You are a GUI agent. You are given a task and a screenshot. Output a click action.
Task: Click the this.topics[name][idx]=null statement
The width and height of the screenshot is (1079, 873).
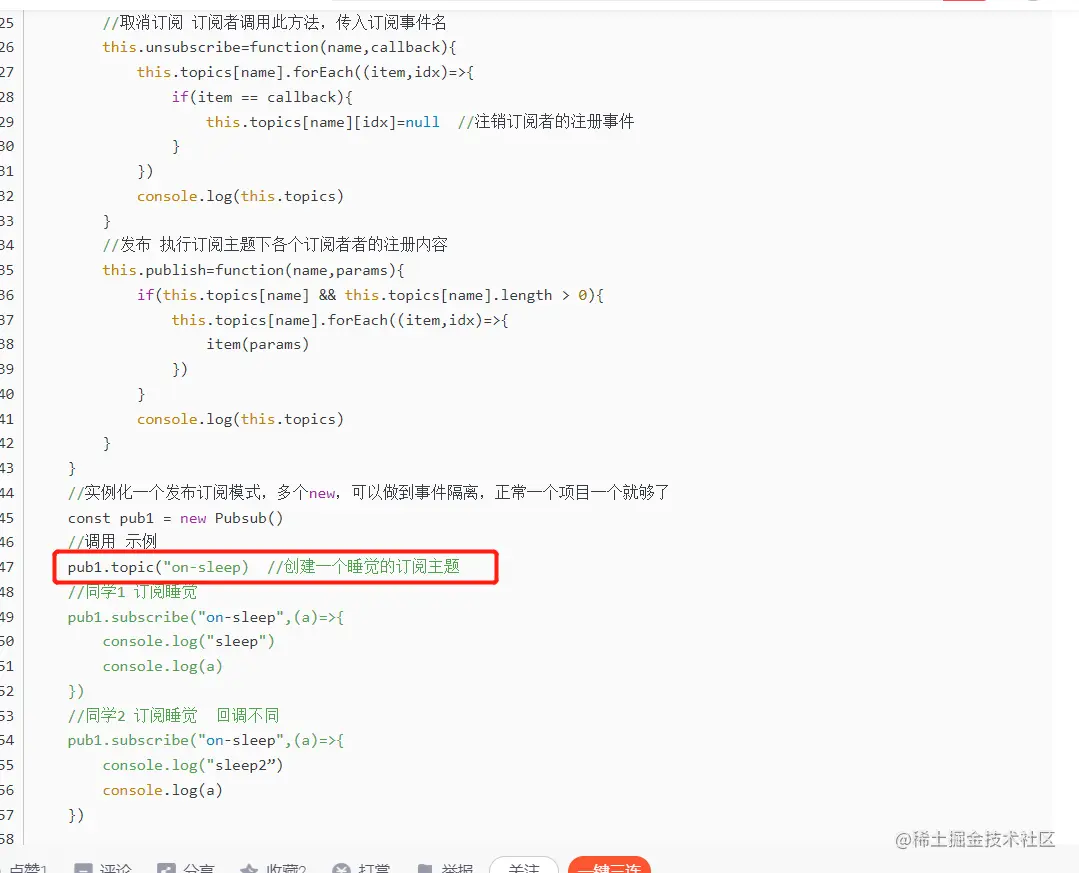(x=323, y=122)
